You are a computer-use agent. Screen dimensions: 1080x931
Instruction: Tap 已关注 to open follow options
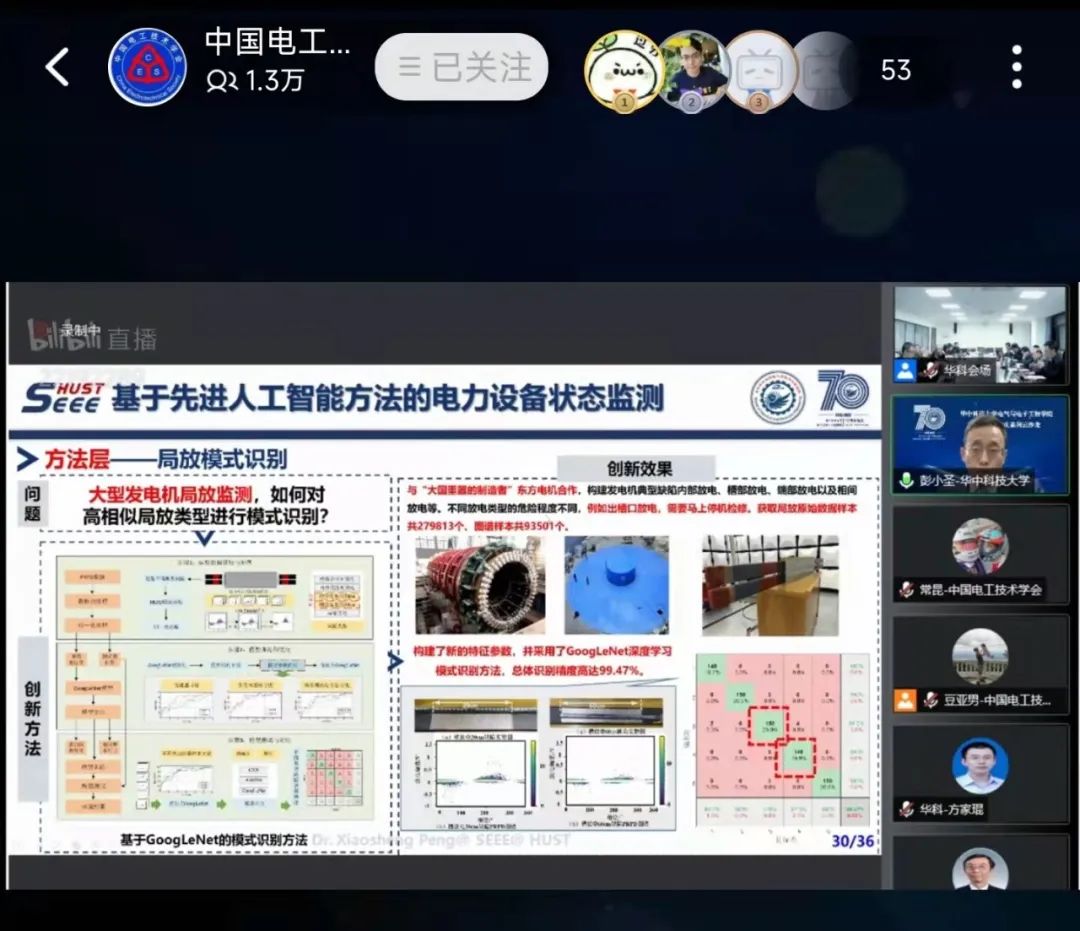coord(461,66)
